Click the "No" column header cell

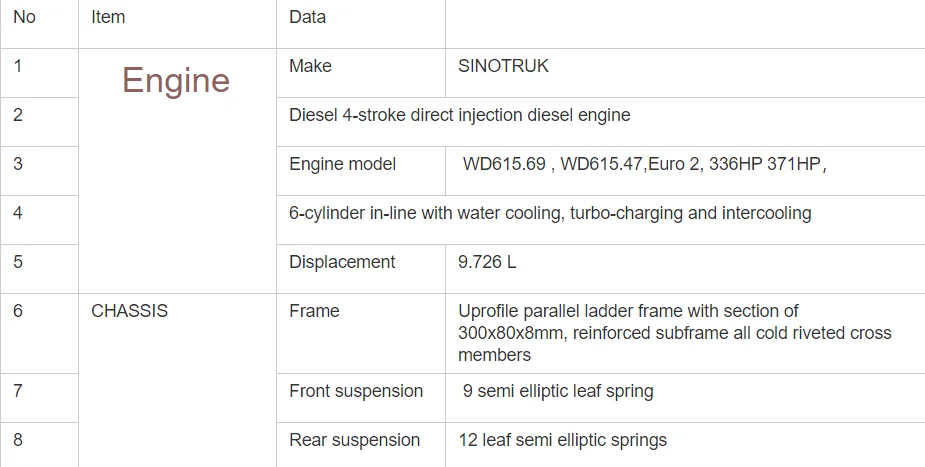pos(24,17)
